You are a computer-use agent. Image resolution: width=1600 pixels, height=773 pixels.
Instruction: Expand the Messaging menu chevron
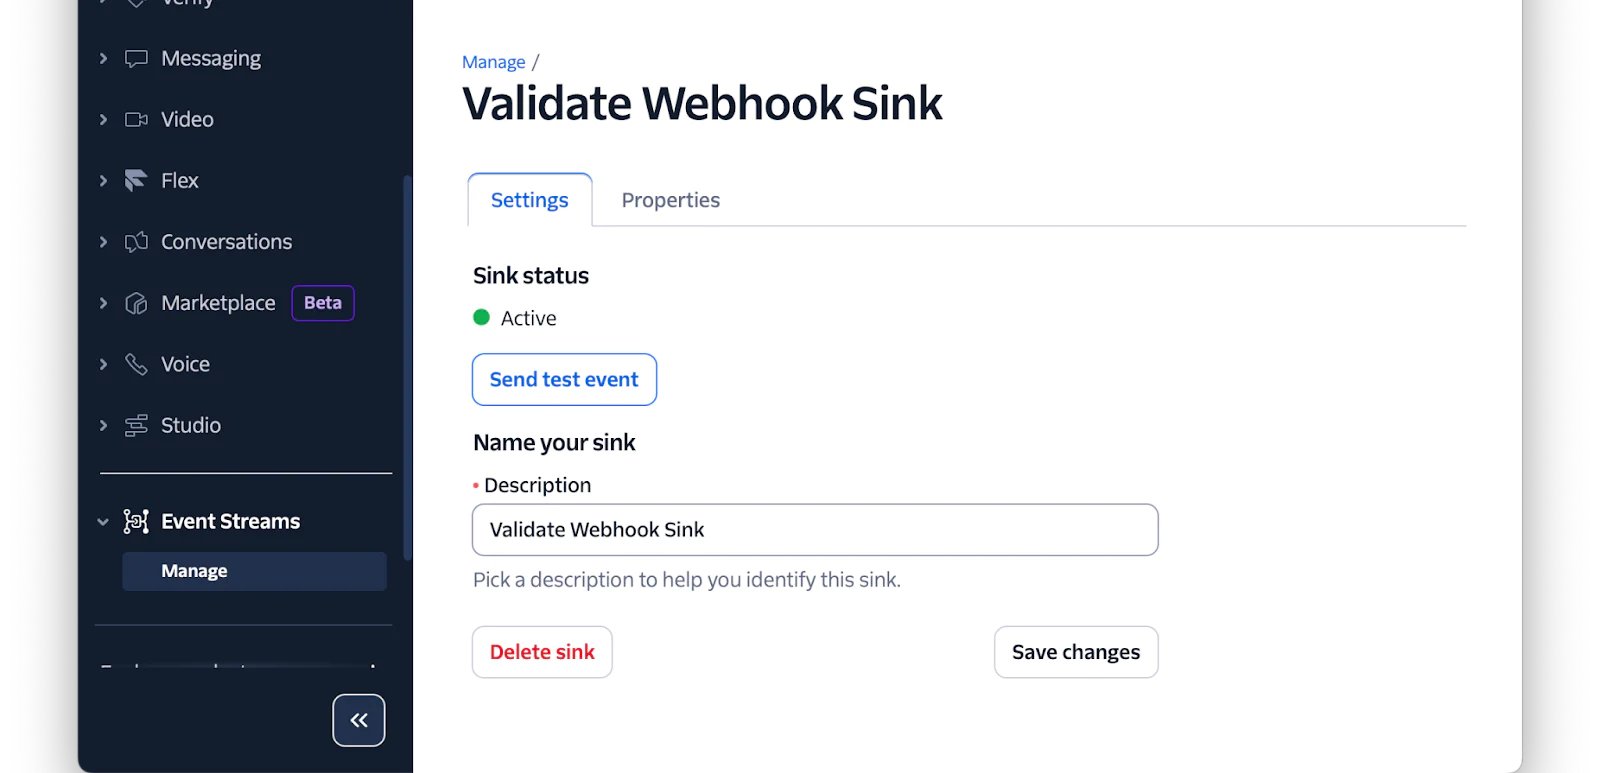103,59
